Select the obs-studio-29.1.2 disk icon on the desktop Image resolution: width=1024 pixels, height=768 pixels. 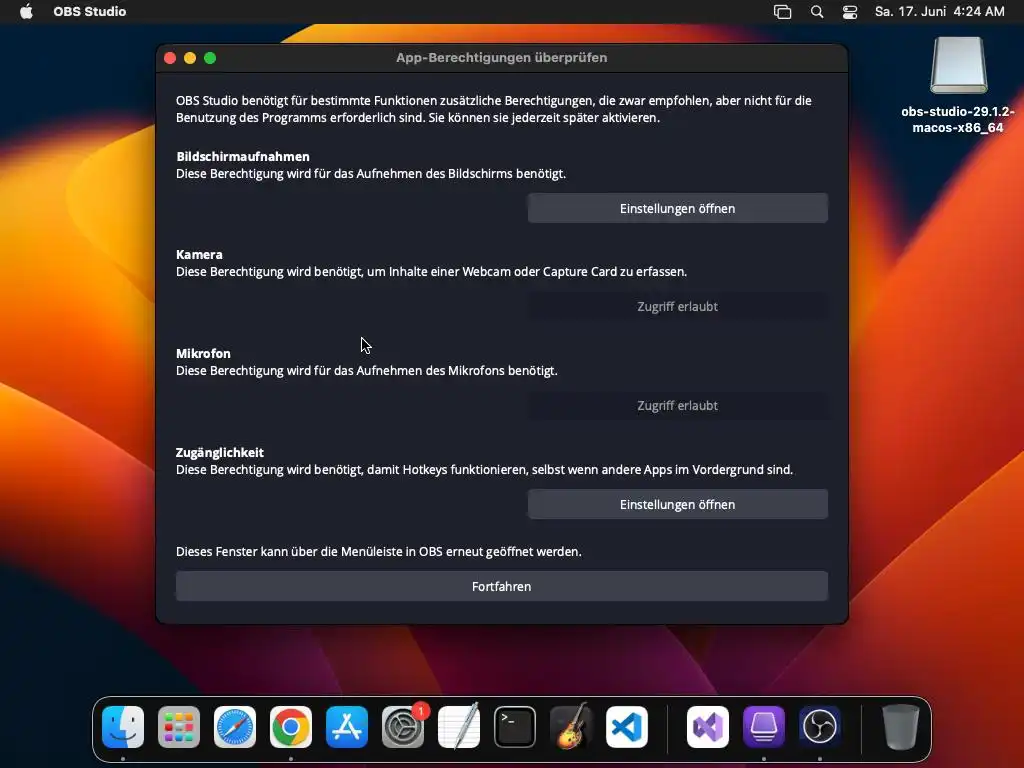(958, 66)
